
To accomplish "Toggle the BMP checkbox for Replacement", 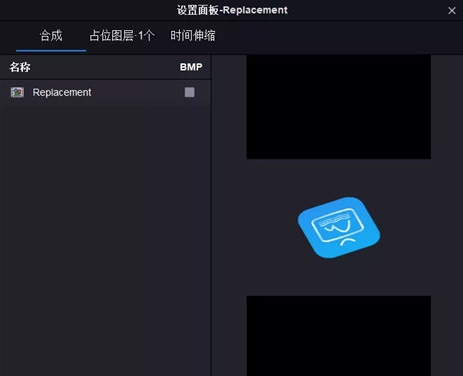I will (x=190, y=92).
